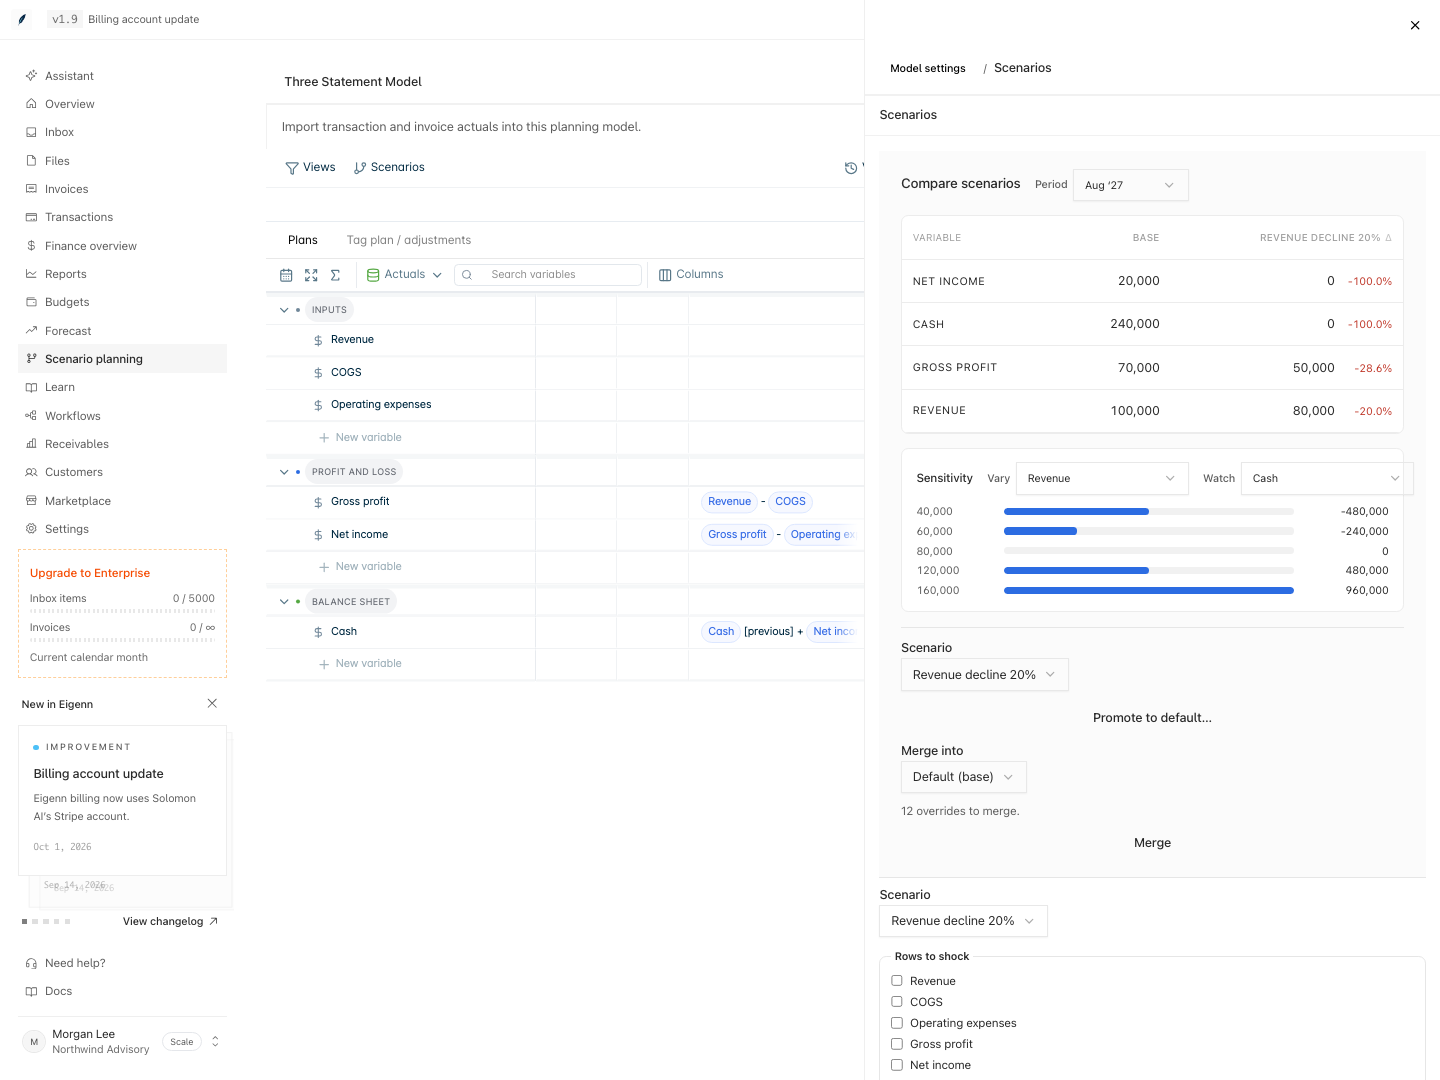The width and height of the screenshot is (1440, 1080).
Task: Open Settings via the gear icon
Action: (x=32, y=529)
